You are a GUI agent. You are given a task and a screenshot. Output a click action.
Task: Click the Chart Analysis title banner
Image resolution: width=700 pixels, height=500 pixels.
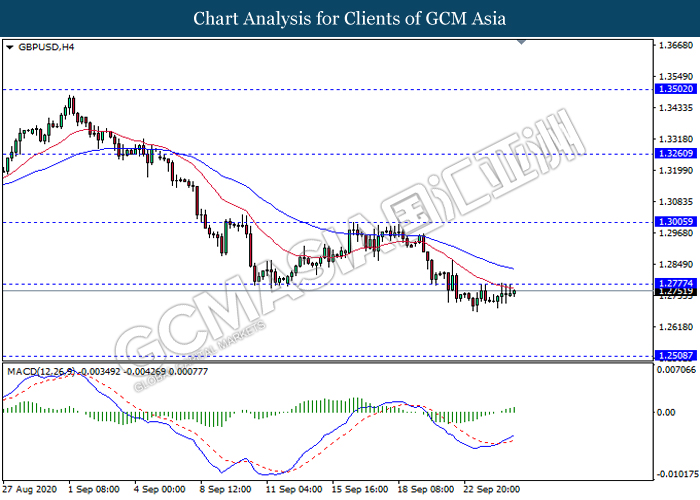350,18
